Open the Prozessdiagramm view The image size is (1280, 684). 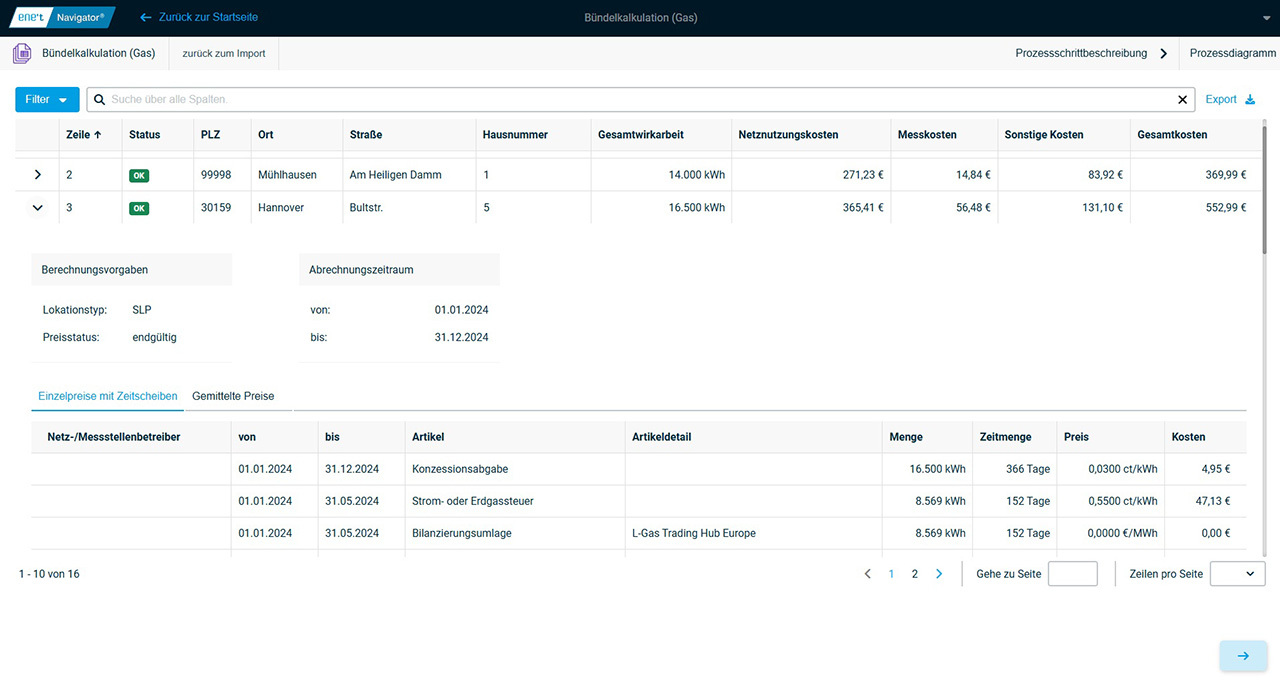click(x=1232, y=53)
